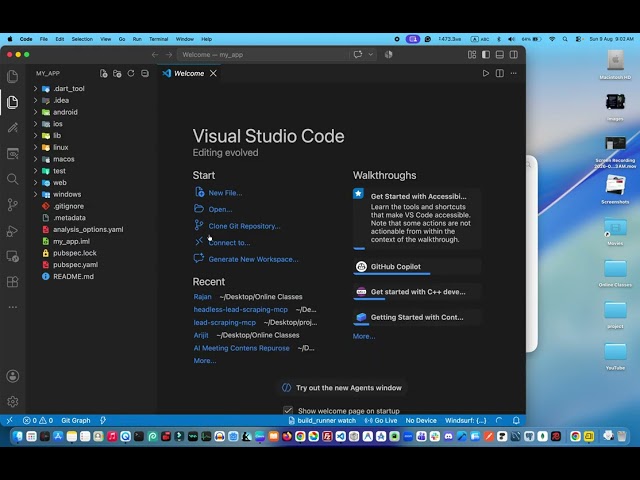Open the Selection menu
Image resolution: width=640 pixels, height=480 pixels.
(x=82, y=39)
